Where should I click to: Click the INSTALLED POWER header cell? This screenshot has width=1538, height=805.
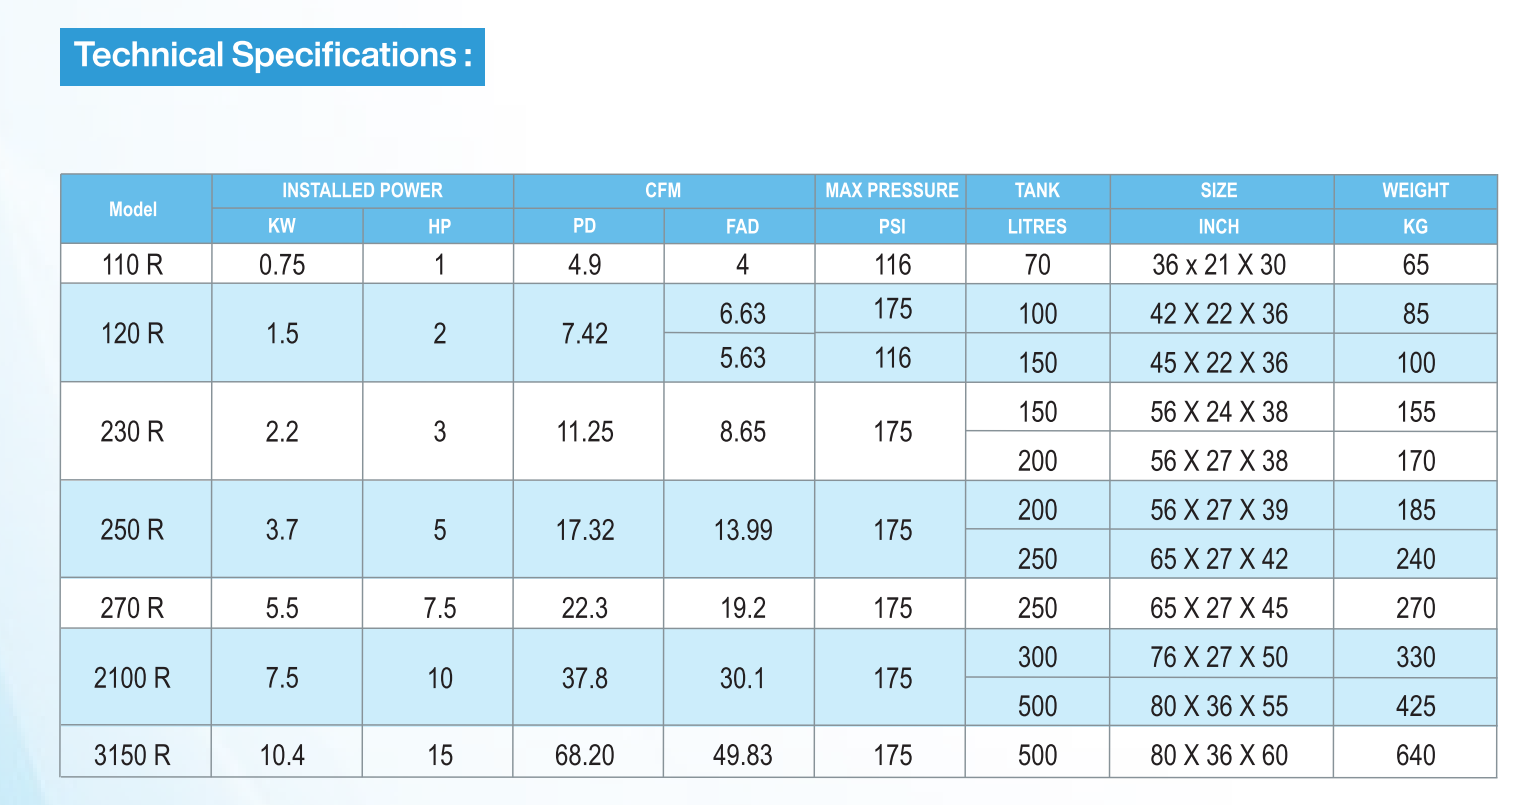[363, 191]
